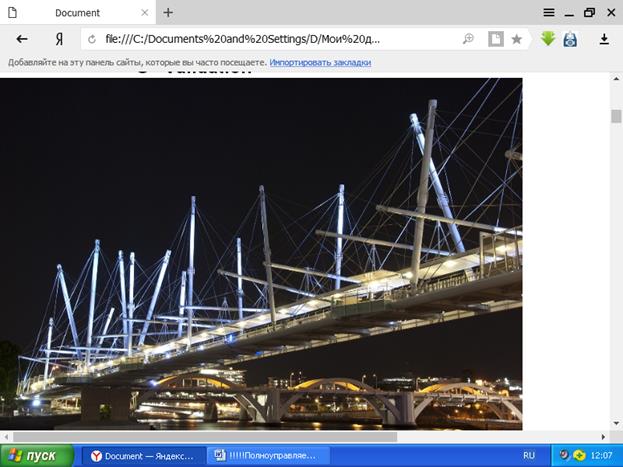Image resolution: width=623 pixels, height=467 pixels.
Task: Select the Document tab
Action: click(78, 13)
